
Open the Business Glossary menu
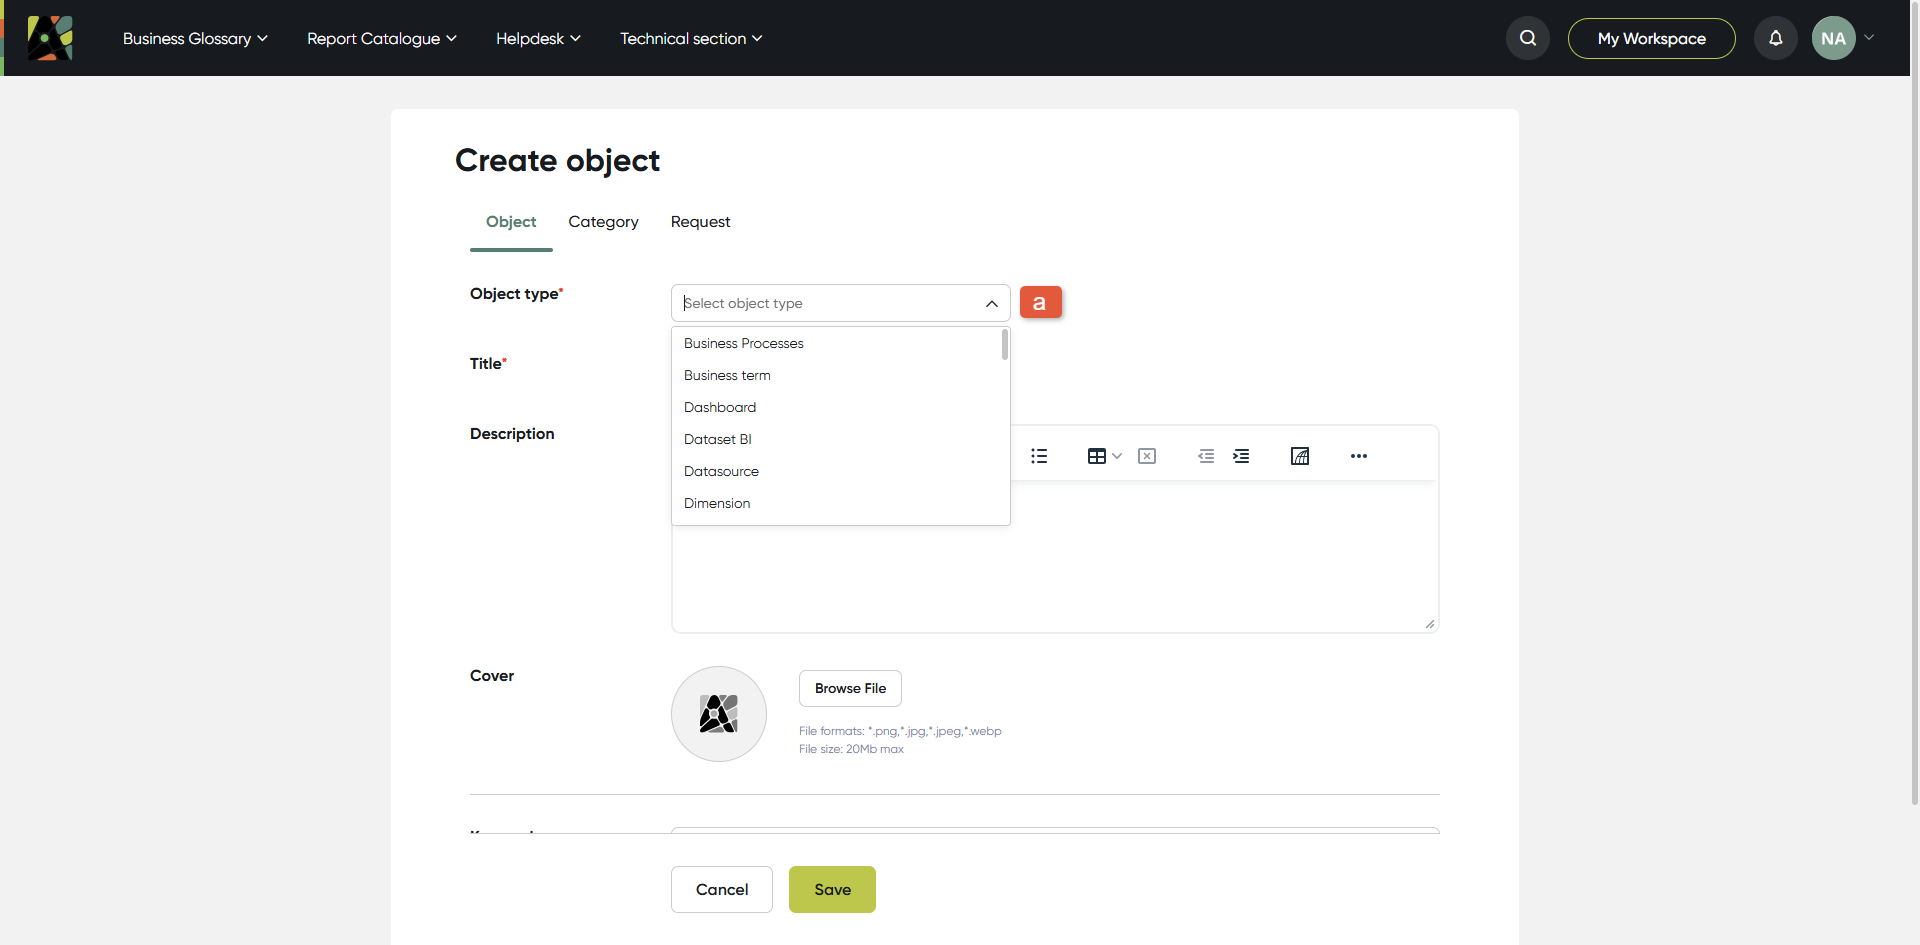195,38
